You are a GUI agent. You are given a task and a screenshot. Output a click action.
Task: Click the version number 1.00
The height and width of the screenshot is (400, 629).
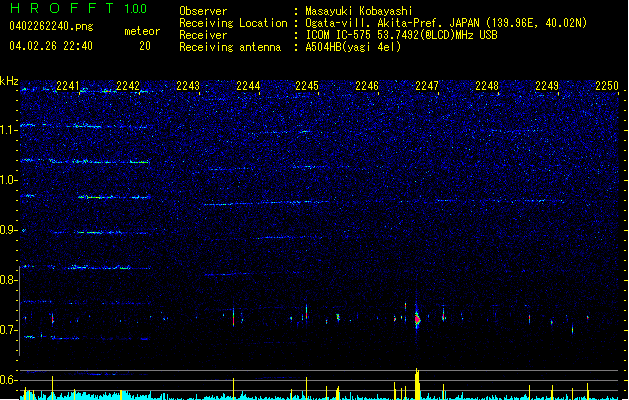click(x=136, y=9)
